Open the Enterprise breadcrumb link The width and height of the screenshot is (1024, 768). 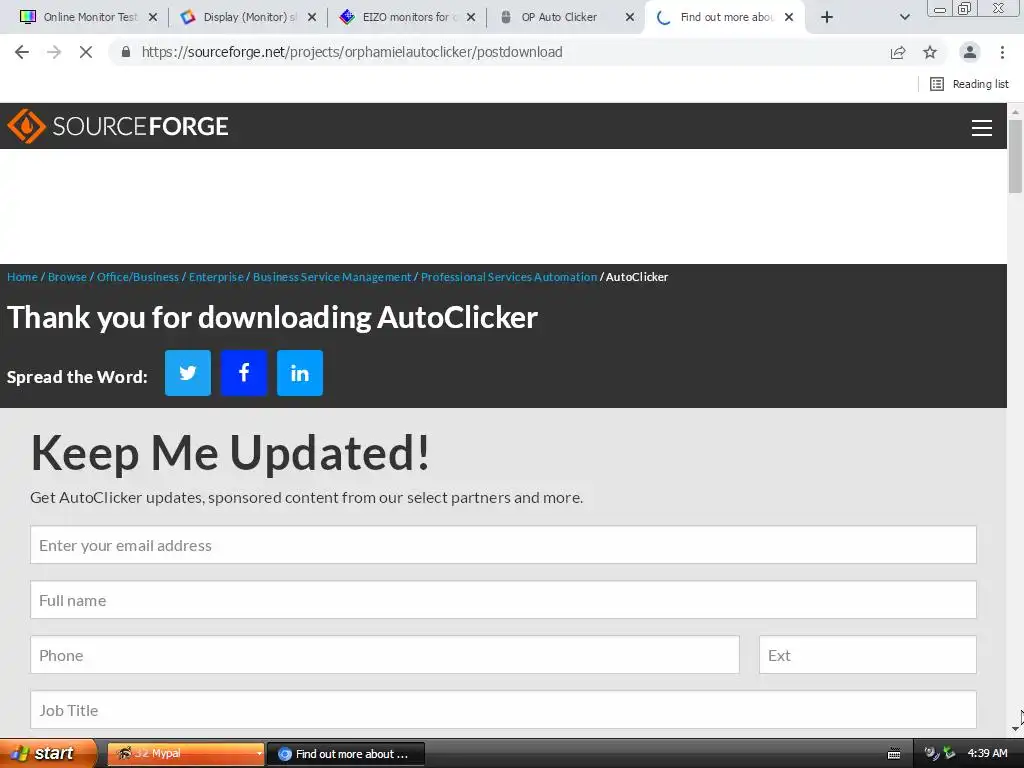click(216, 277)
